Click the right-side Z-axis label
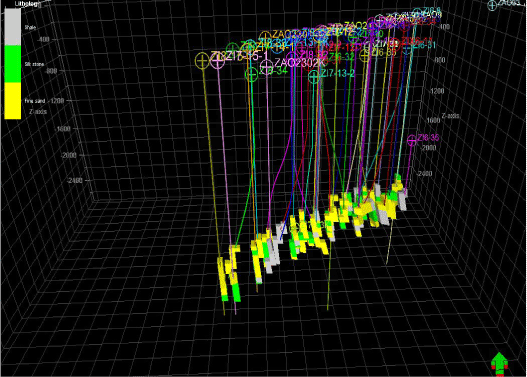This screenshot has width=527, height=377. (x=450, y=116)
